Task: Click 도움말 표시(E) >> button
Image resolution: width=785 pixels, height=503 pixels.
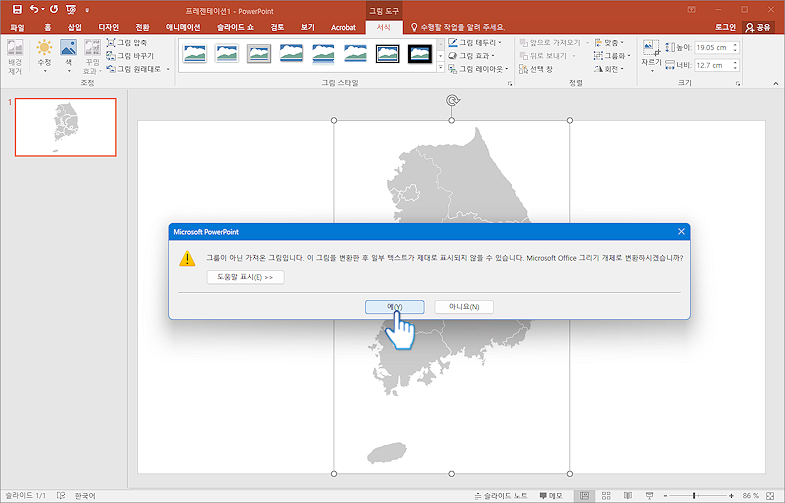Action: 245,277
